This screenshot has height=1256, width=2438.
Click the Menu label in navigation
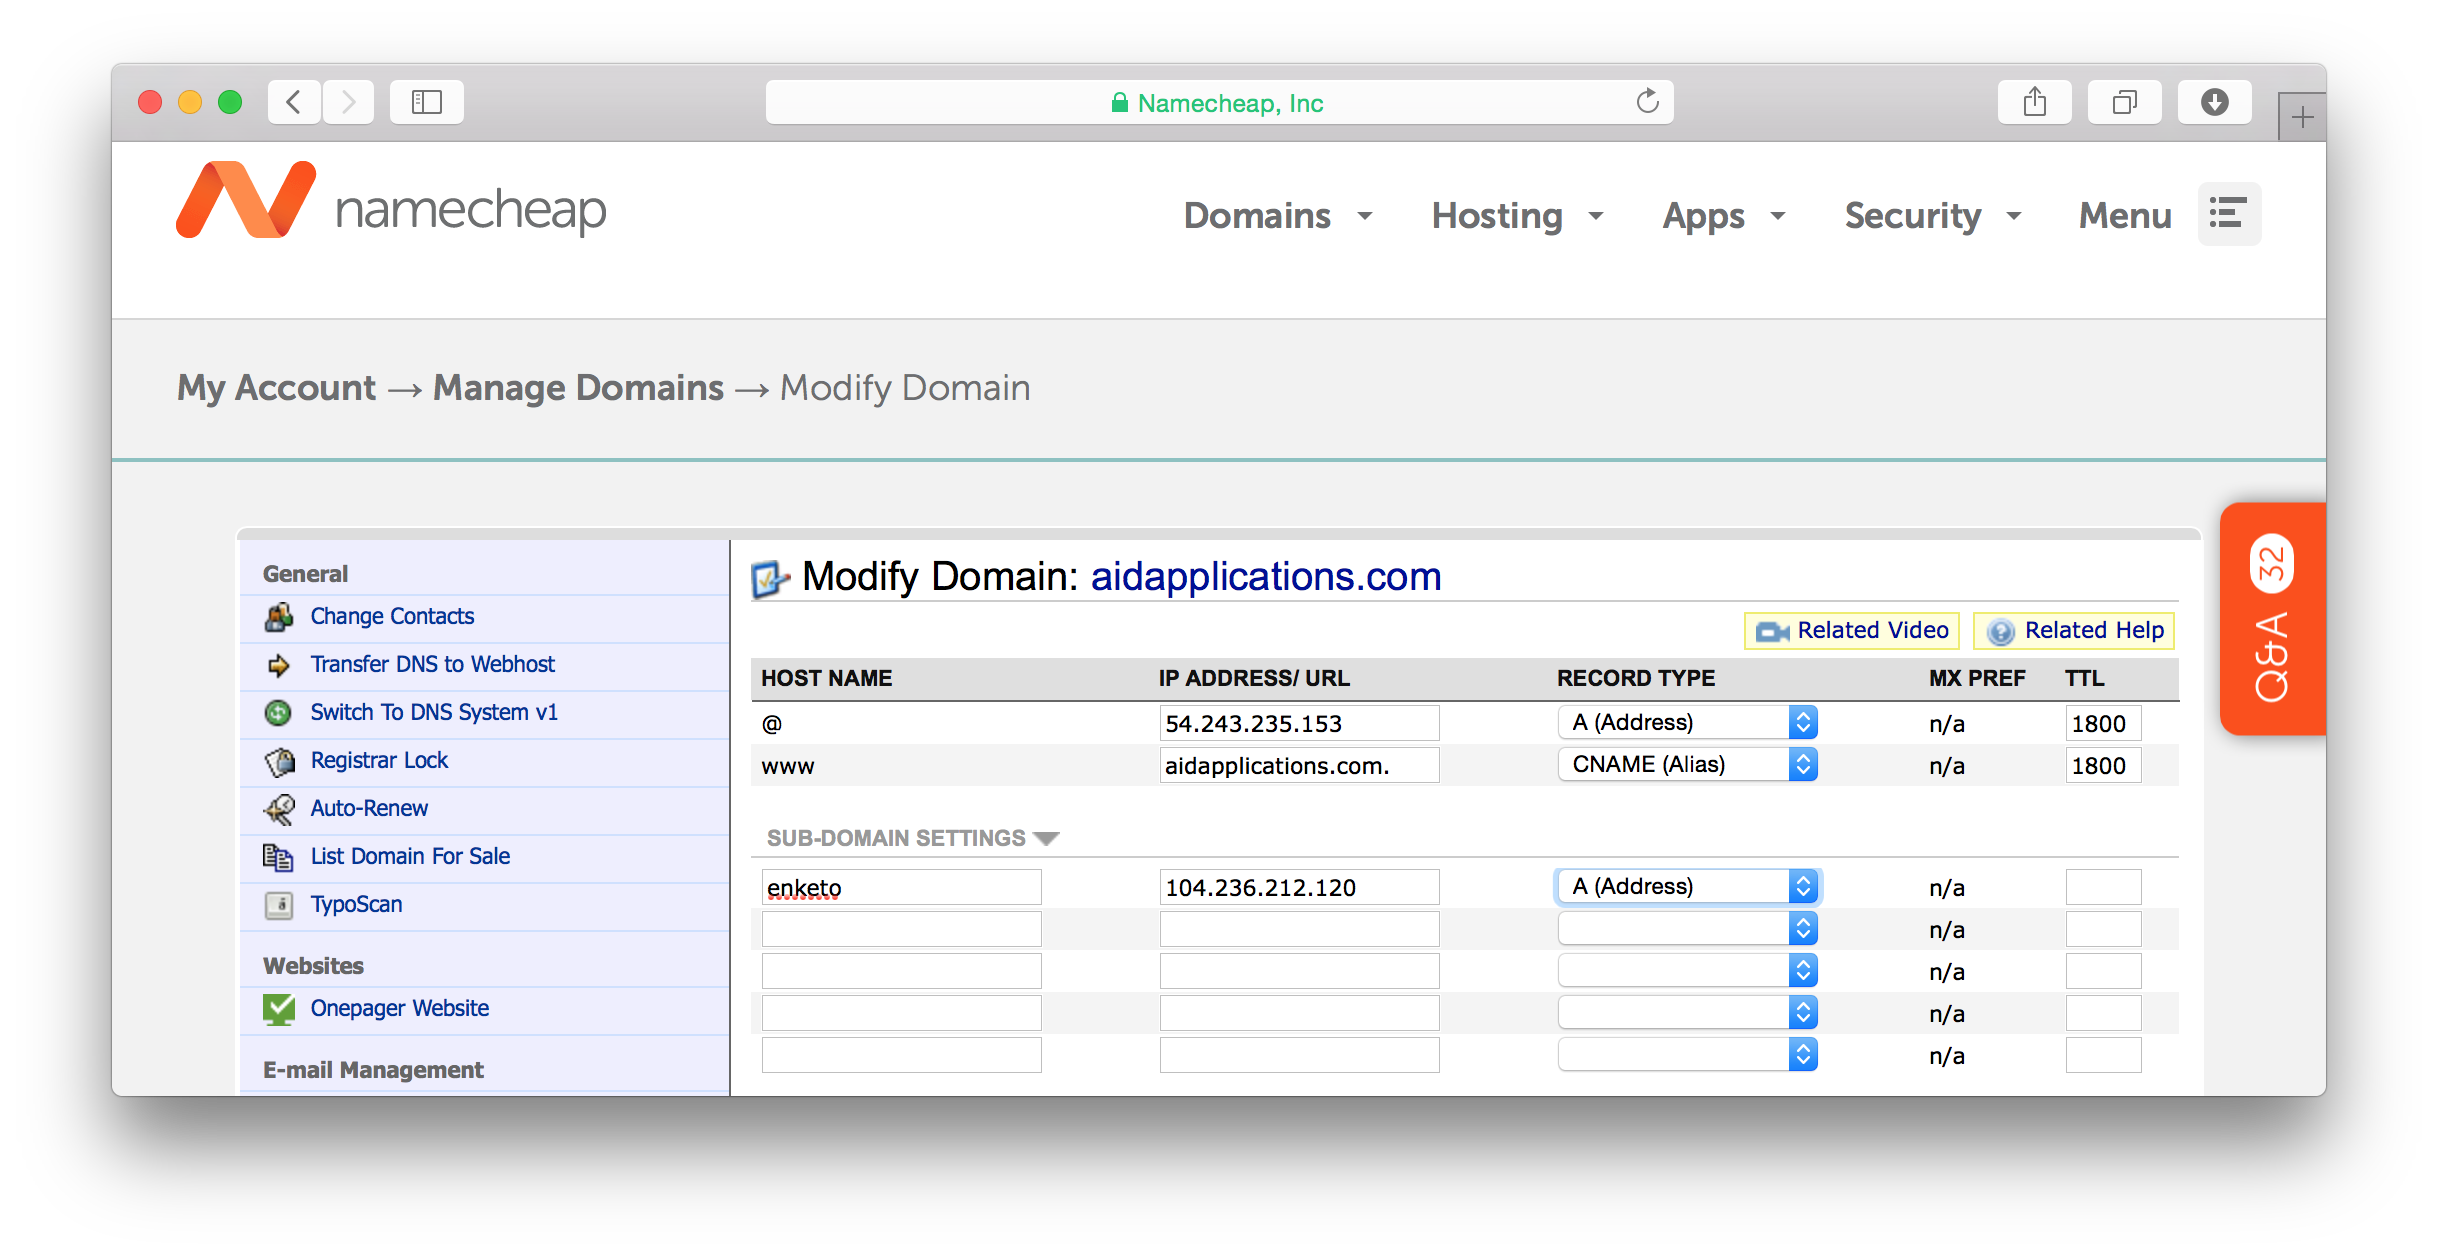[x=2125, y=215]
